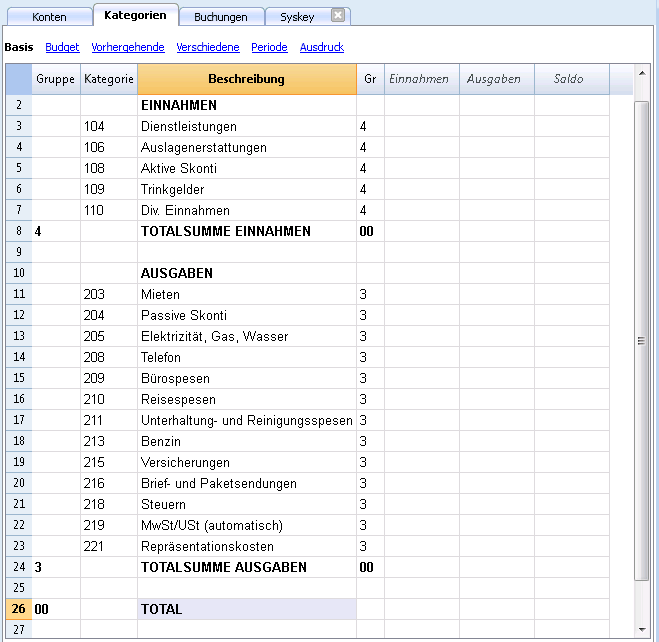The image size is (659, 642).
Task: Select the Elektrizität, Gas, Wasser cell
Action: (x=247, y=336)
